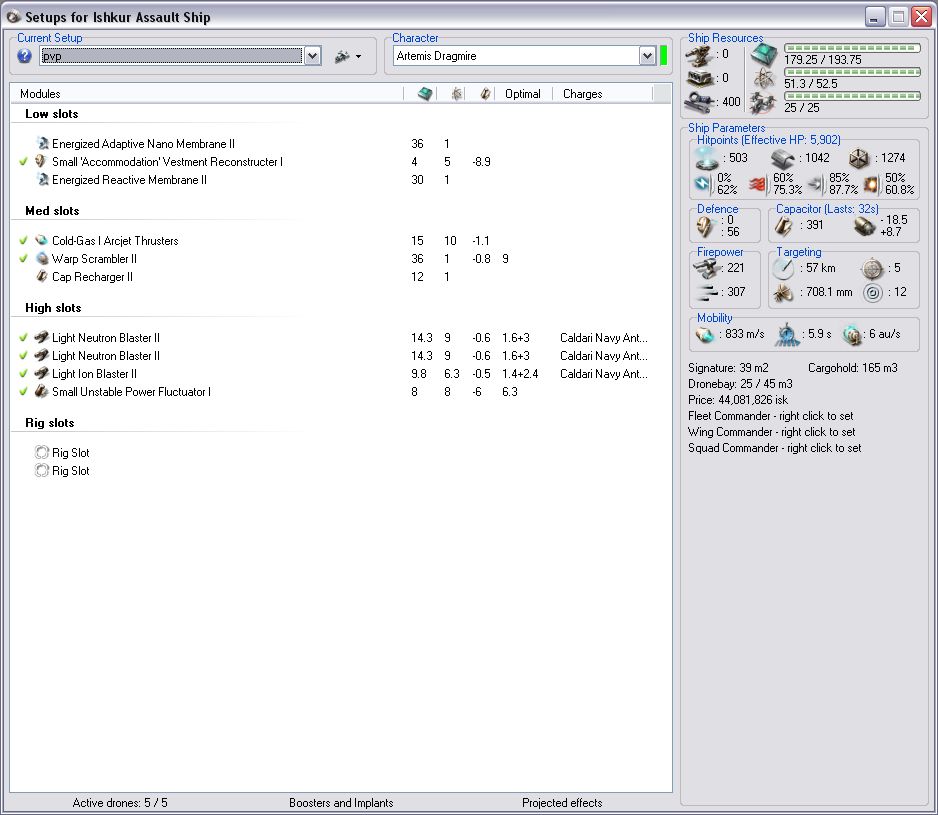Click the Energized Reactive Membrane II module icon

(42, 180)
